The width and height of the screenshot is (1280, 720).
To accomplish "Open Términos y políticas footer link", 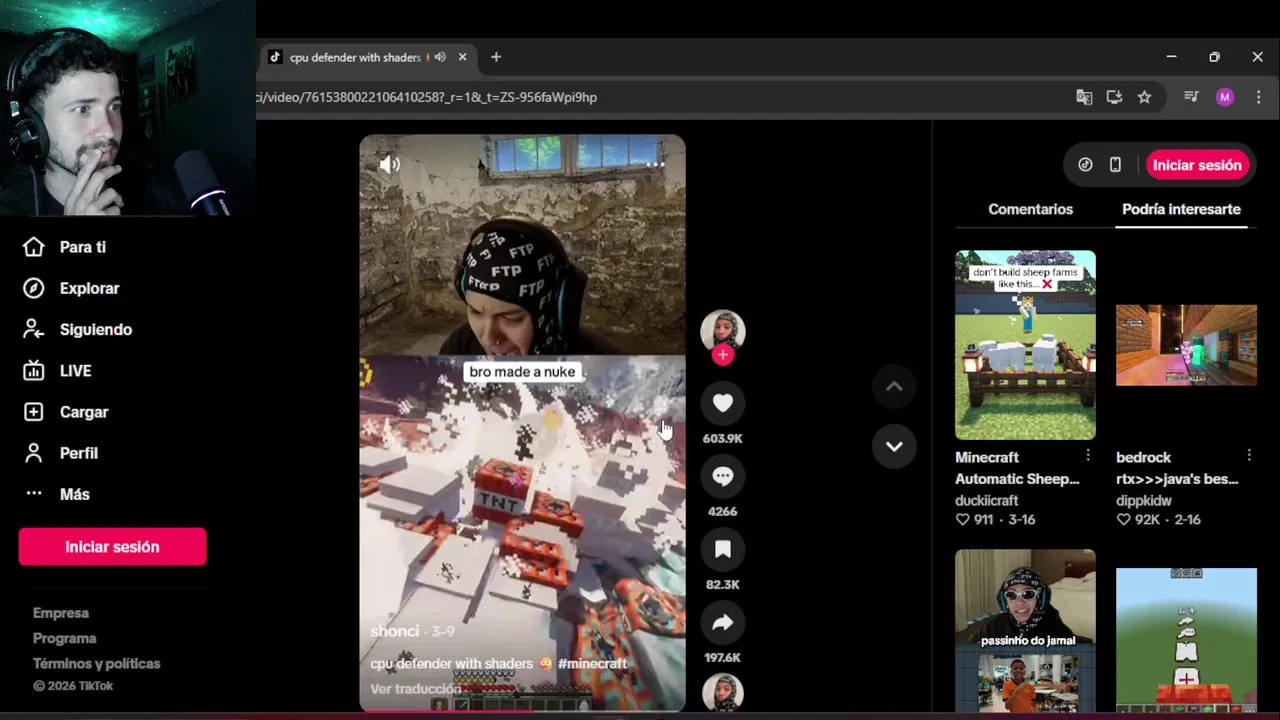I will click(x=96, y=663).
